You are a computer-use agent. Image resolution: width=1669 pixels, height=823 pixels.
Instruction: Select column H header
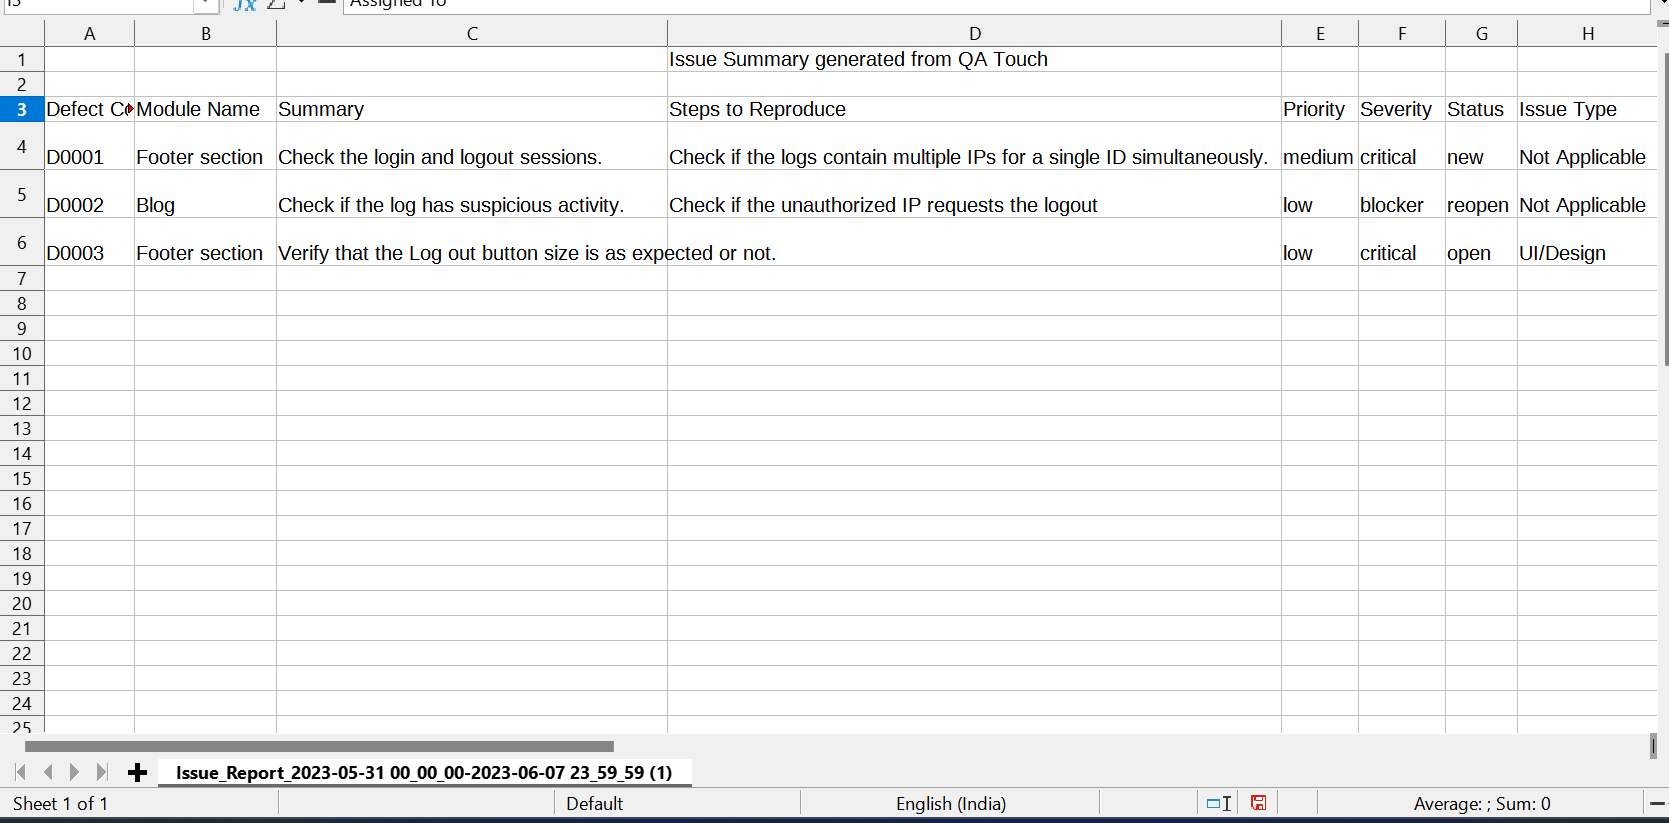pos(1587,34)
